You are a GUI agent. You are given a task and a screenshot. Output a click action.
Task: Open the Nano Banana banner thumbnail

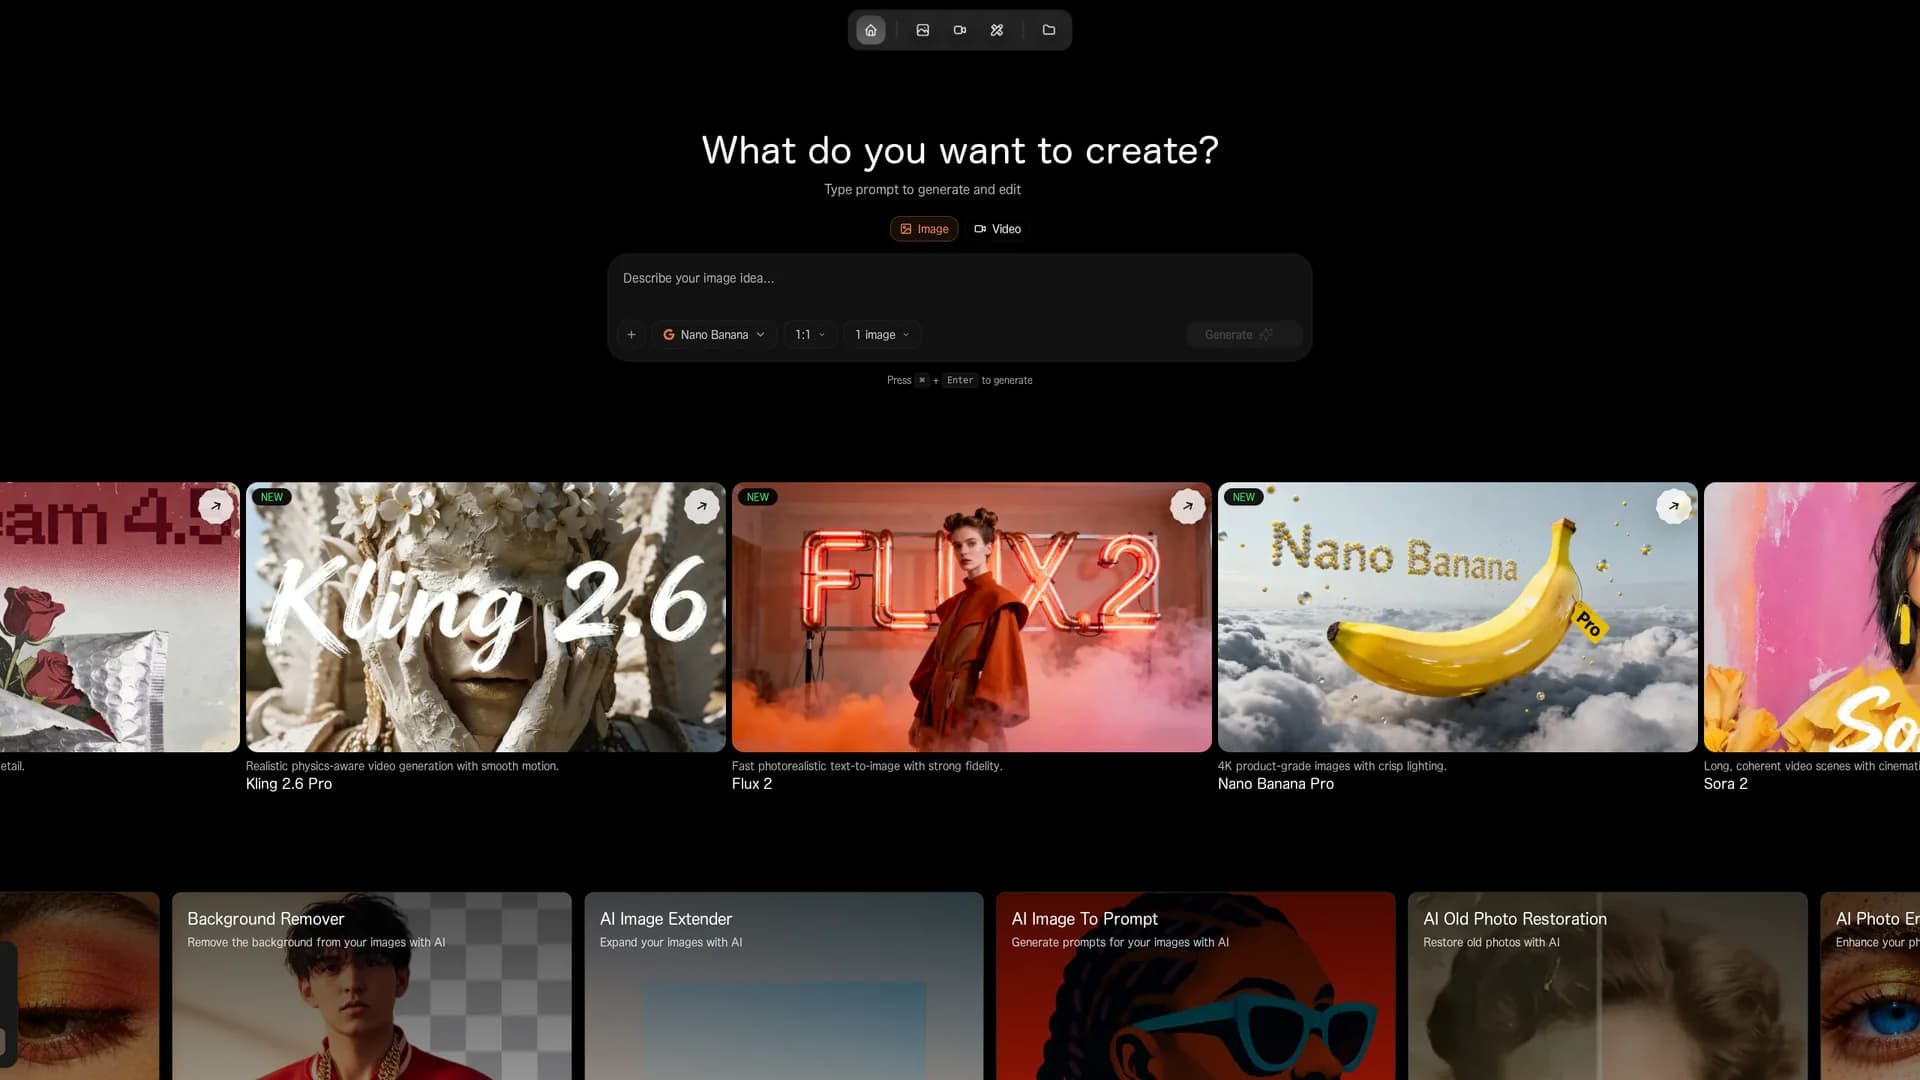[x=1457, y=617]
